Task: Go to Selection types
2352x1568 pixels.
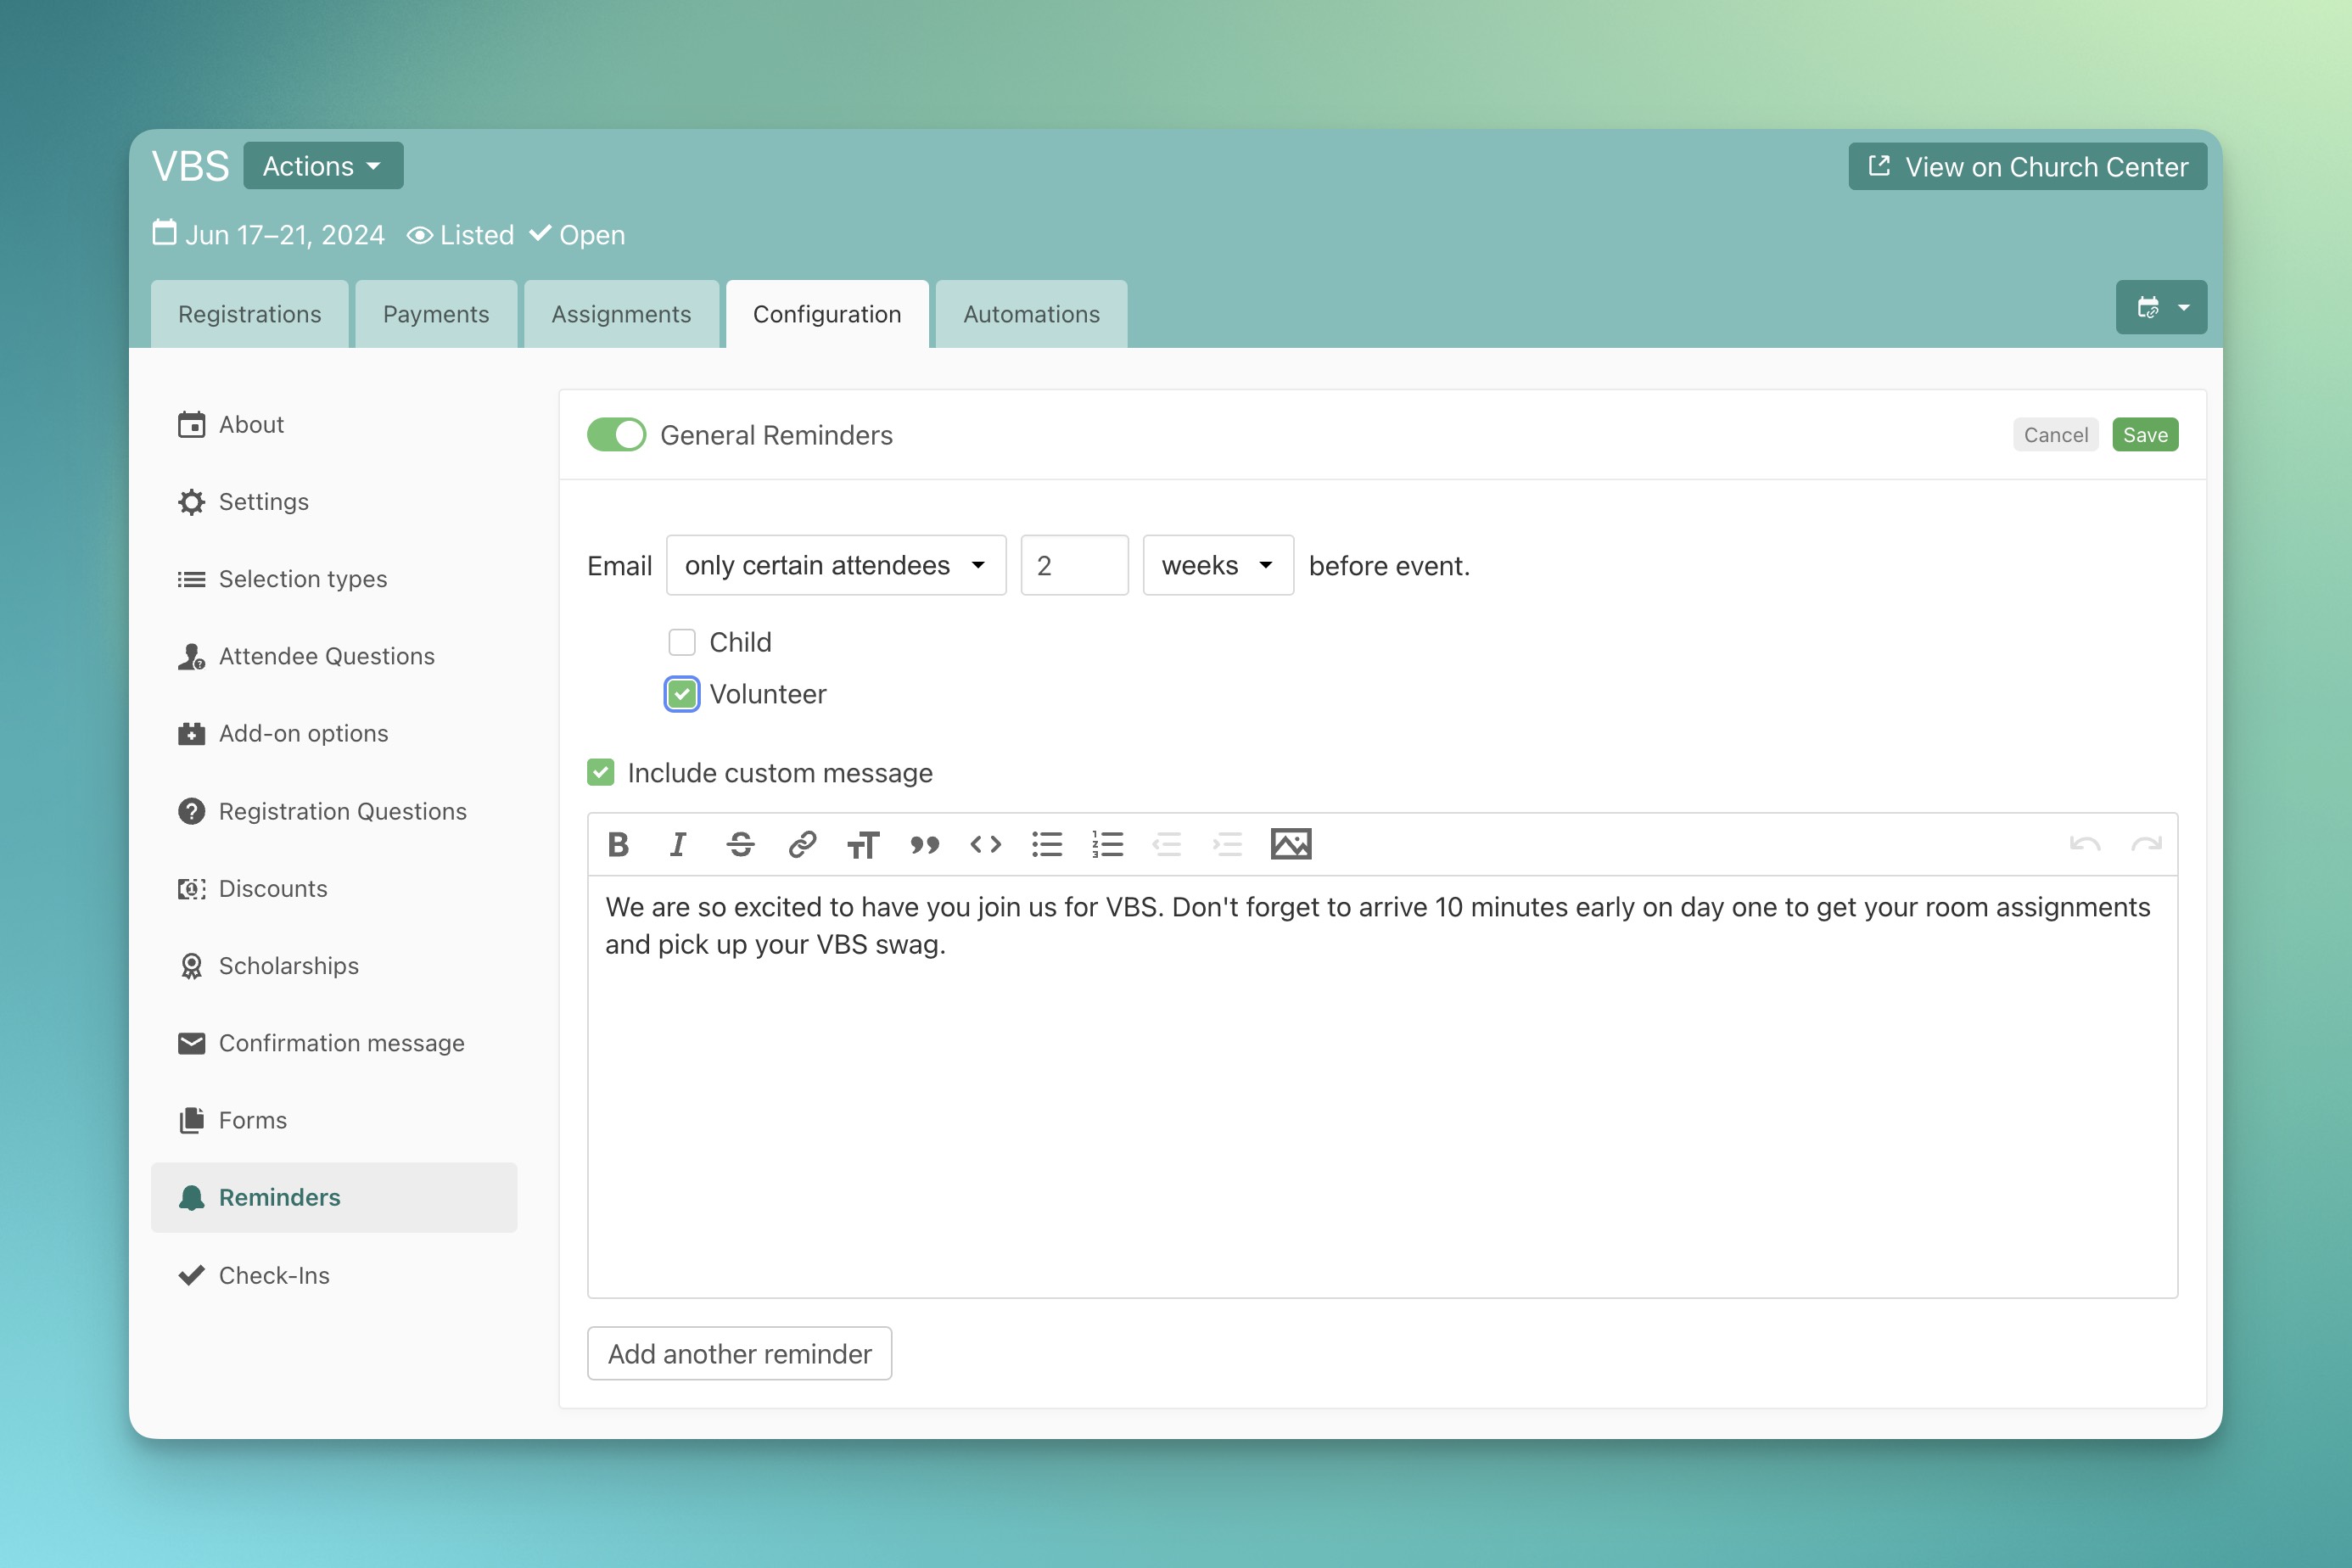Action: [x=334, y=579]
